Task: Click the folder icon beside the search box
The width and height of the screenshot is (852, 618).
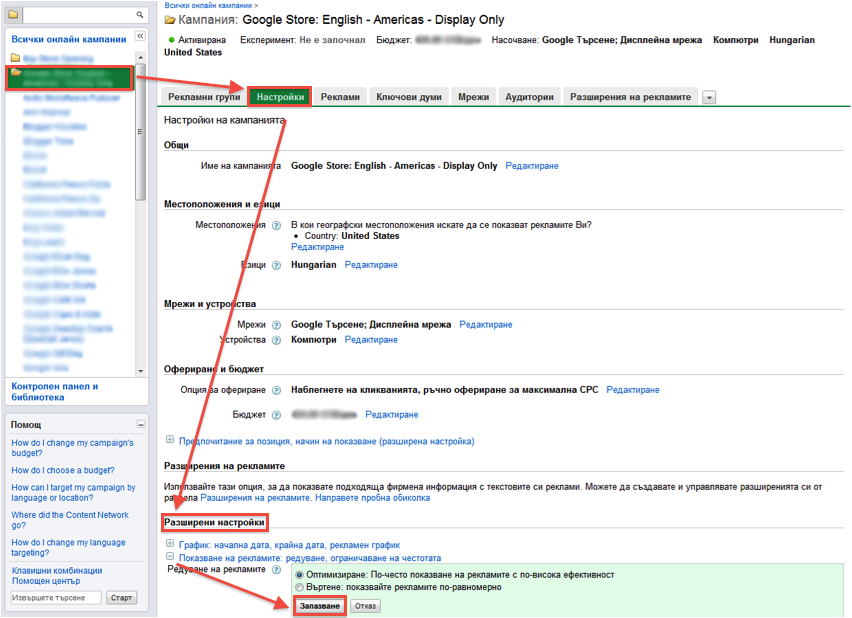Action: (13, 15)
